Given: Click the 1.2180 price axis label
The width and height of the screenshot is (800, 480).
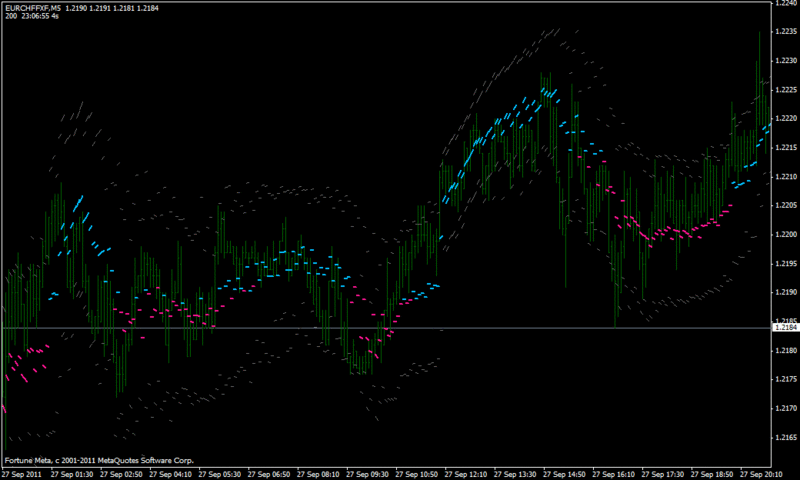Looking at the screenshot, I should [x=786, y=350].
